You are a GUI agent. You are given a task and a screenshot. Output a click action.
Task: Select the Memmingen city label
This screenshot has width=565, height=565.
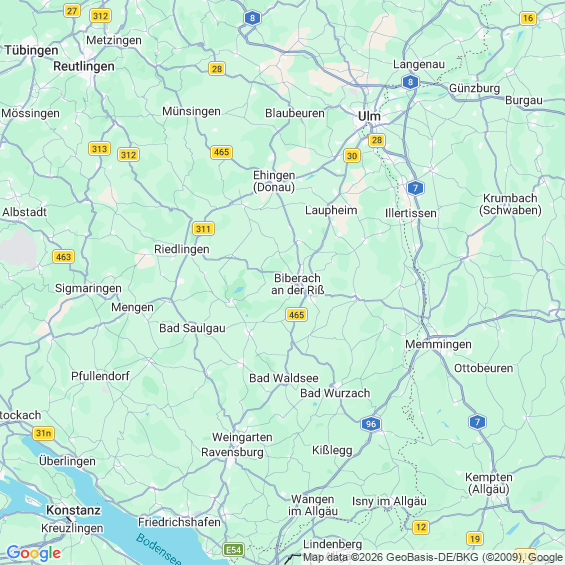click(438, 344)
